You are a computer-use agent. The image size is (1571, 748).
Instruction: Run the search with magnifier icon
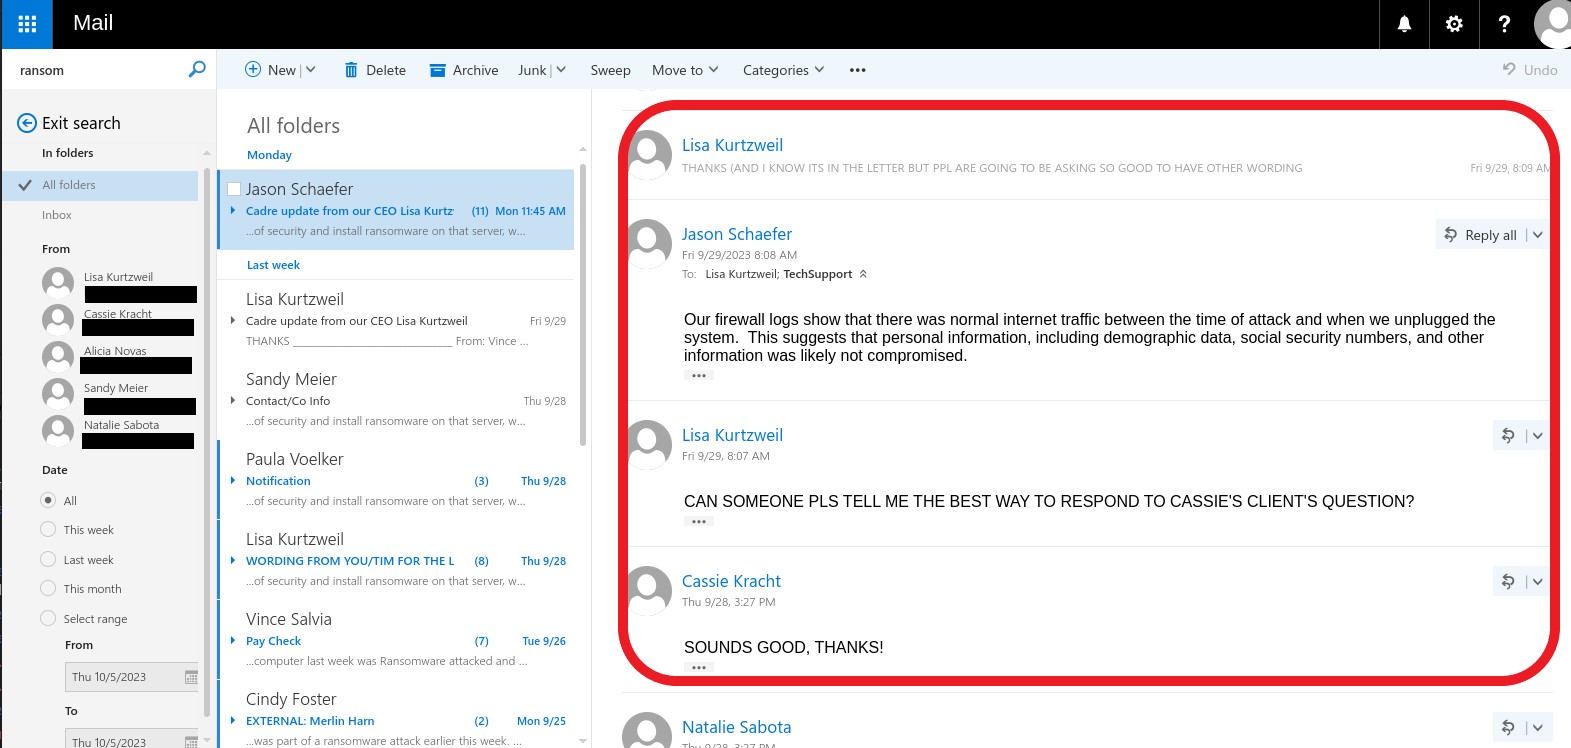pyautogui.click(x=197, y=69)
